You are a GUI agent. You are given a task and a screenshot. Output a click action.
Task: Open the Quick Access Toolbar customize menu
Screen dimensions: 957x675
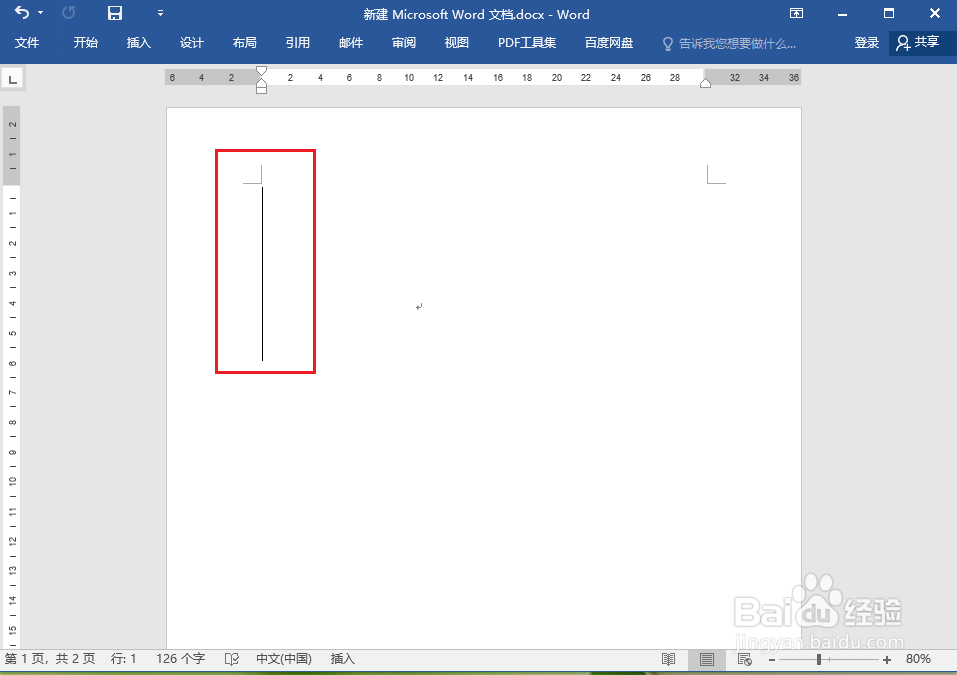point(160,14)
